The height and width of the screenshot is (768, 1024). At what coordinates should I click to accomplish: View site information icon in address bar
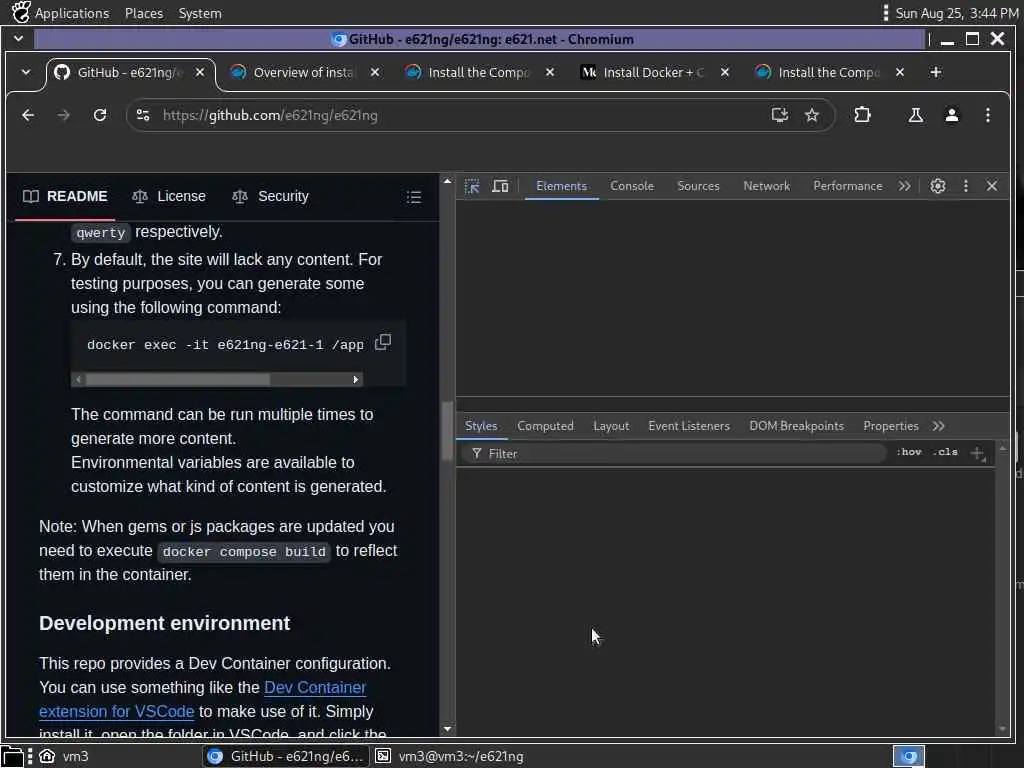(x=143, y=116)
